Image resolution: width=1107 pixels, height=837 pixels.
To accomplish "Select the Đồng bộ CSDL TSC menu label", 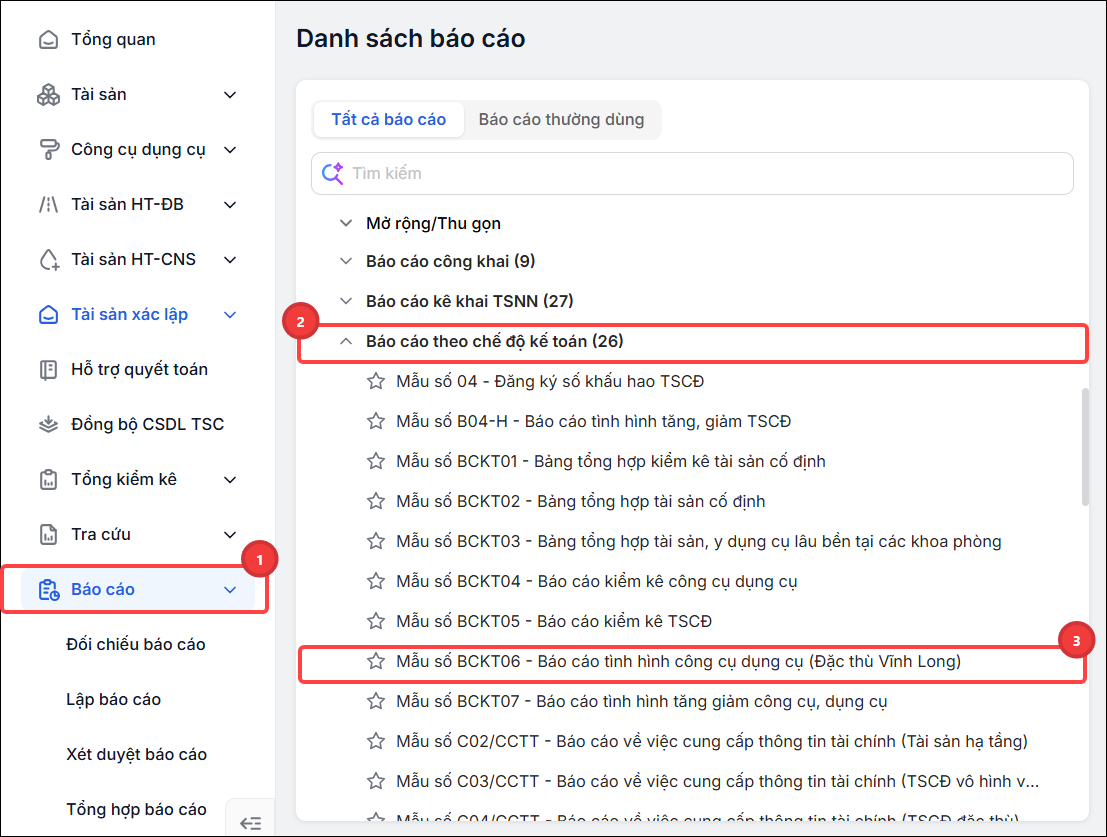I will [148, 425].
